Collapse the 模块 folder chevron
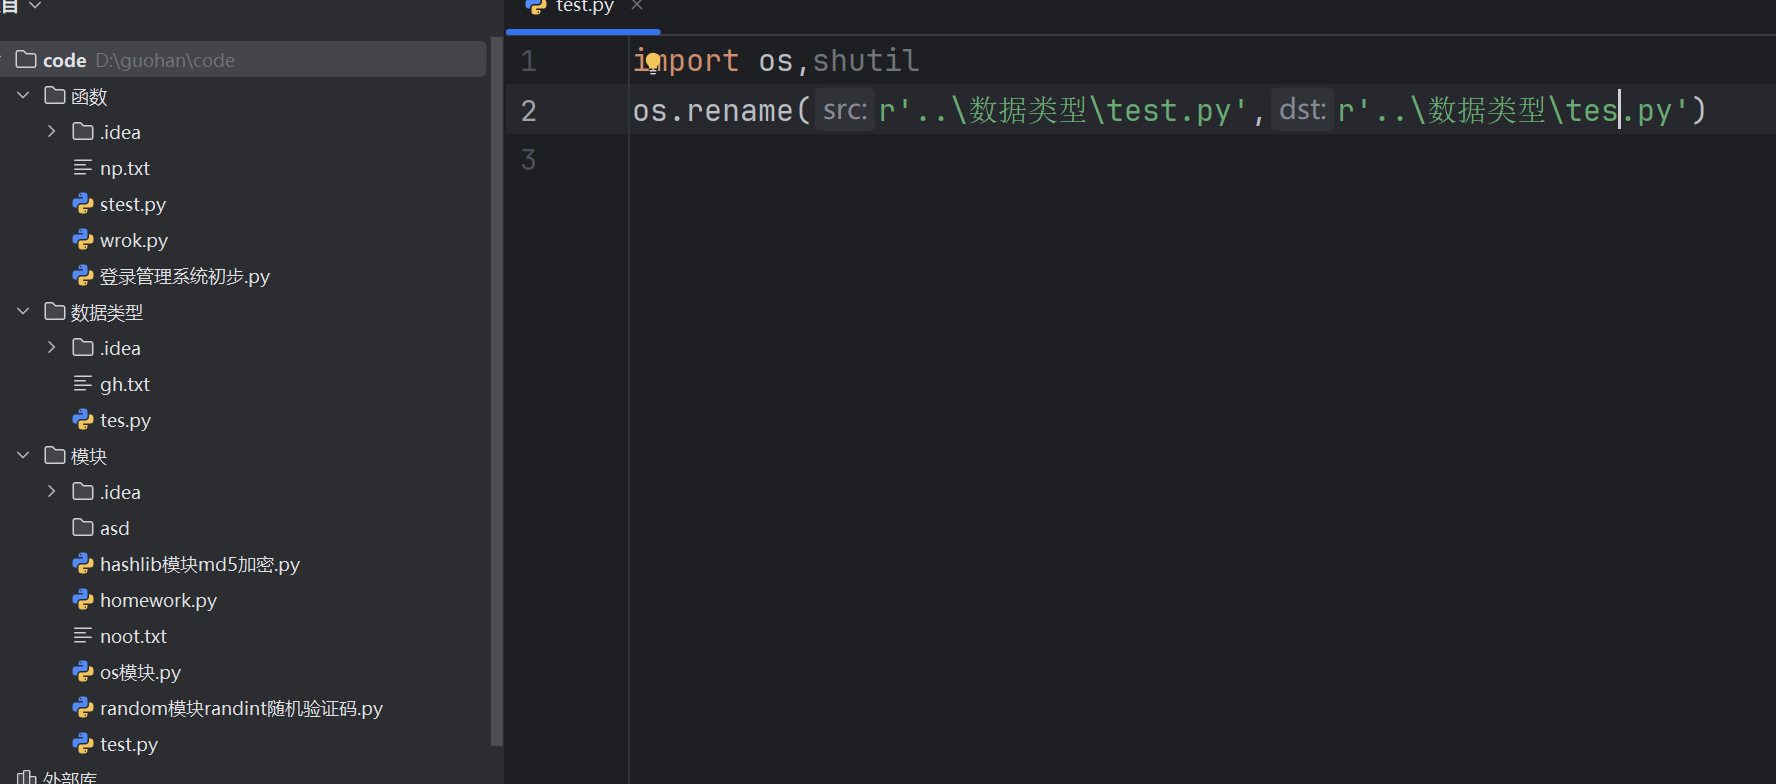This screenshot has height=784, width=1776. (23, 456)
